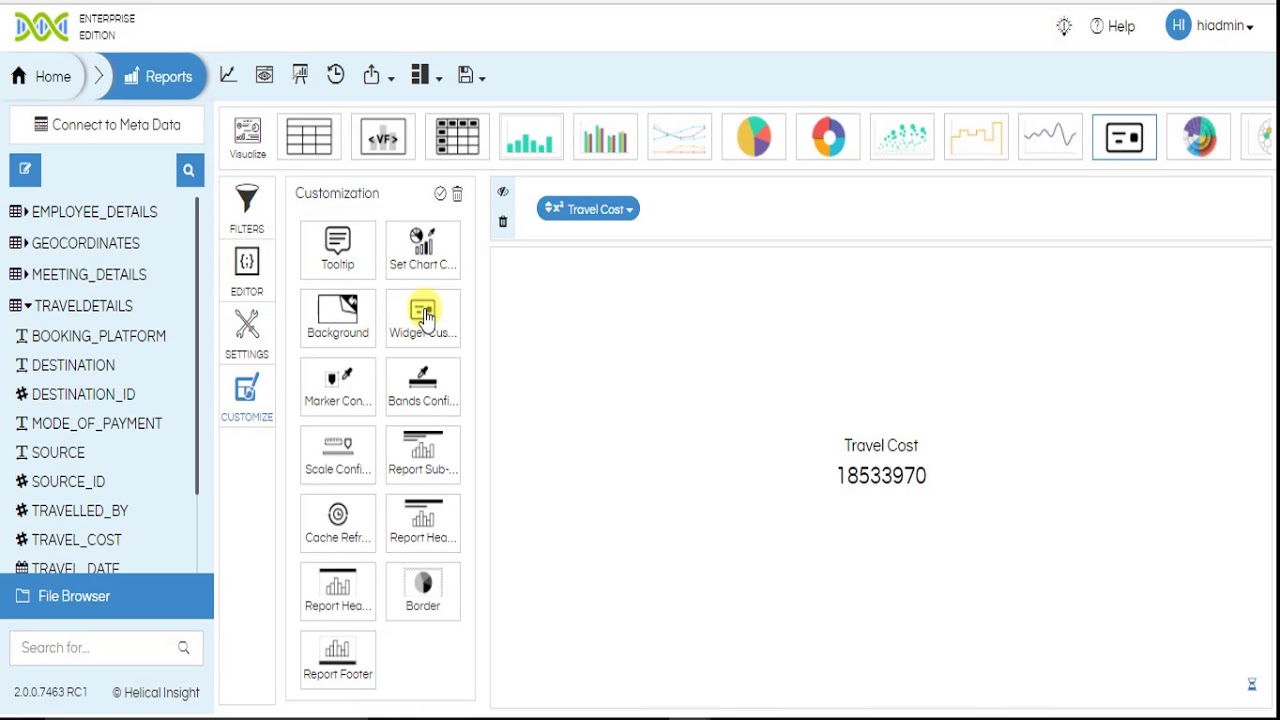Open the Background customization option
Viewport: 1280px width, 720px height.
[338, 317]
